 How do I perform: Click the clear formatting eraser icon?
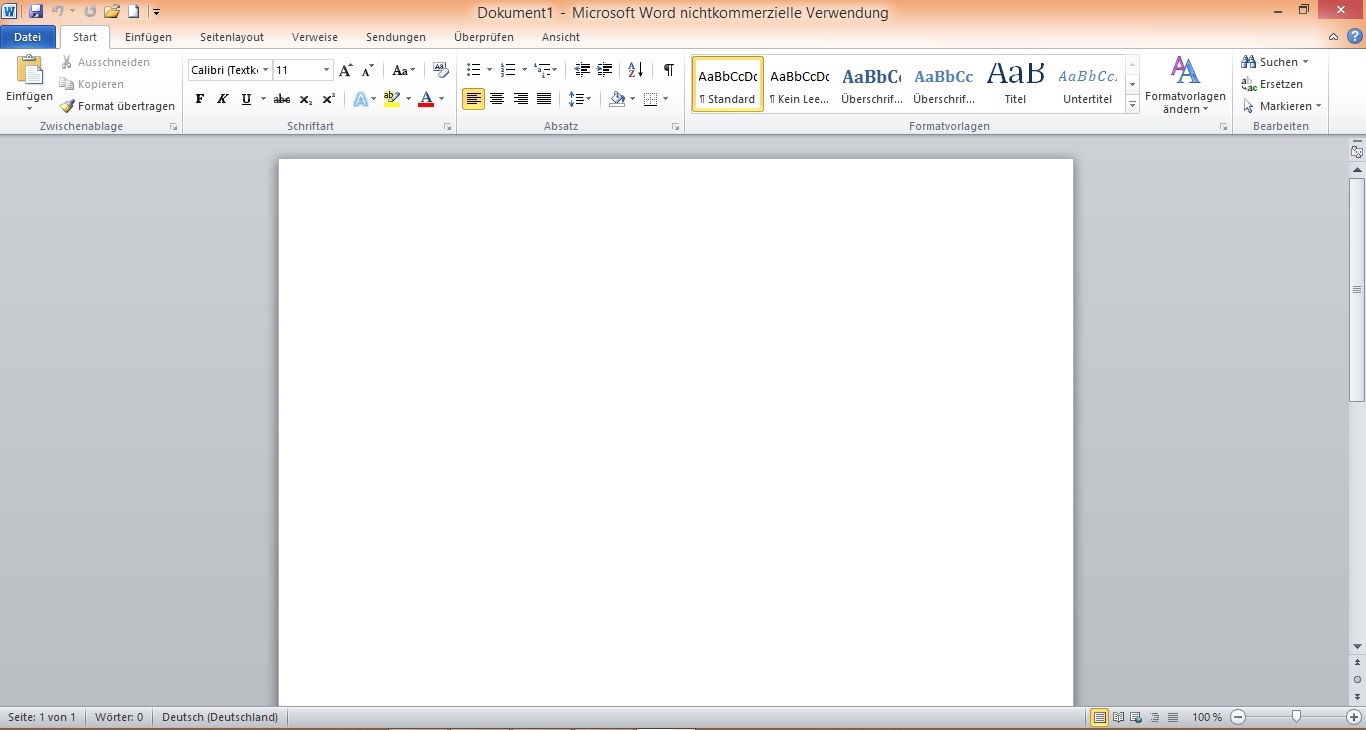(x=441, y=70)
